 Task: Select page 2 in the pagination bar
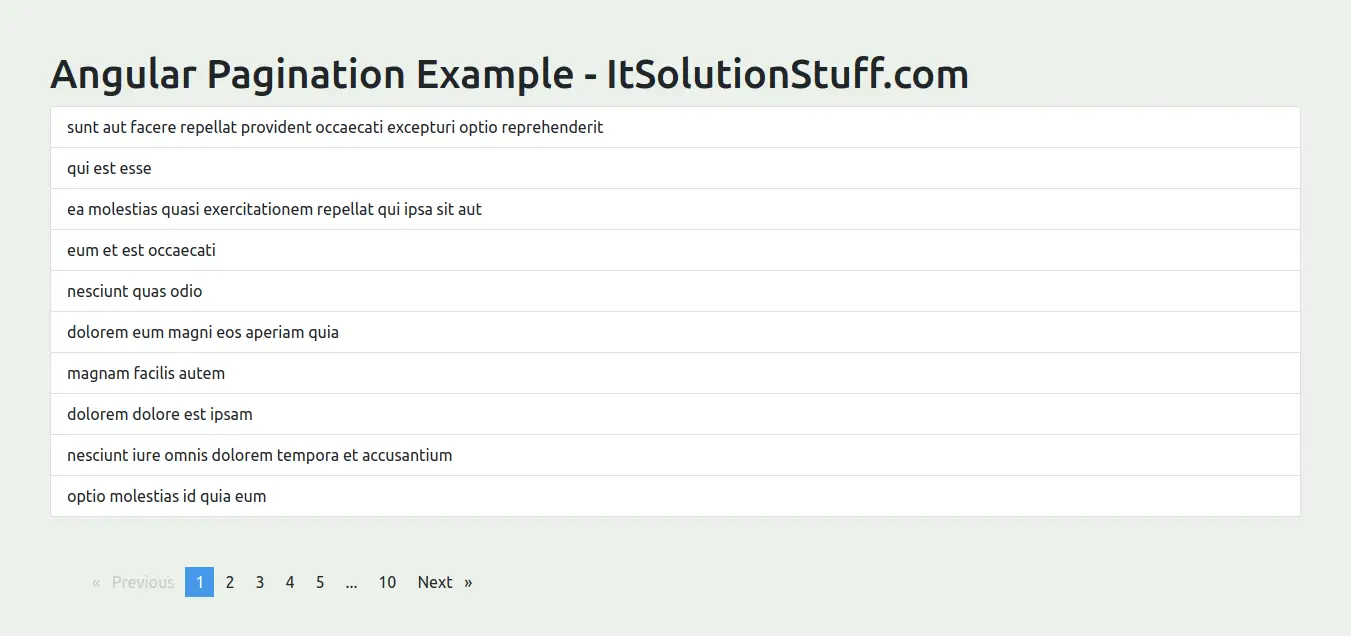(230, 582)
